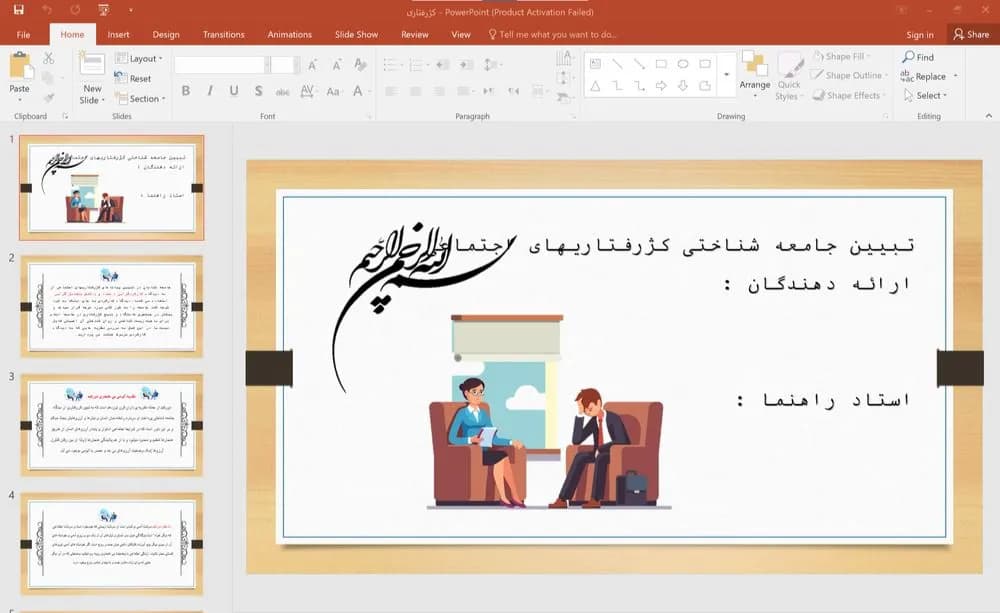This screenshot has height=613, width=1000.
Task: Open the Animations tab
Action: tap(290, 34)
